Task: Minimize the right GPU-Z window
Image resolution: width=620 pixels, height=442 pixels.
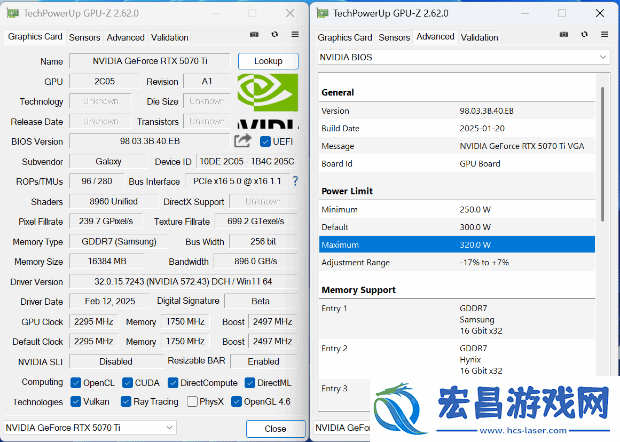Action: pyautogui.click(x=525, y=13)
